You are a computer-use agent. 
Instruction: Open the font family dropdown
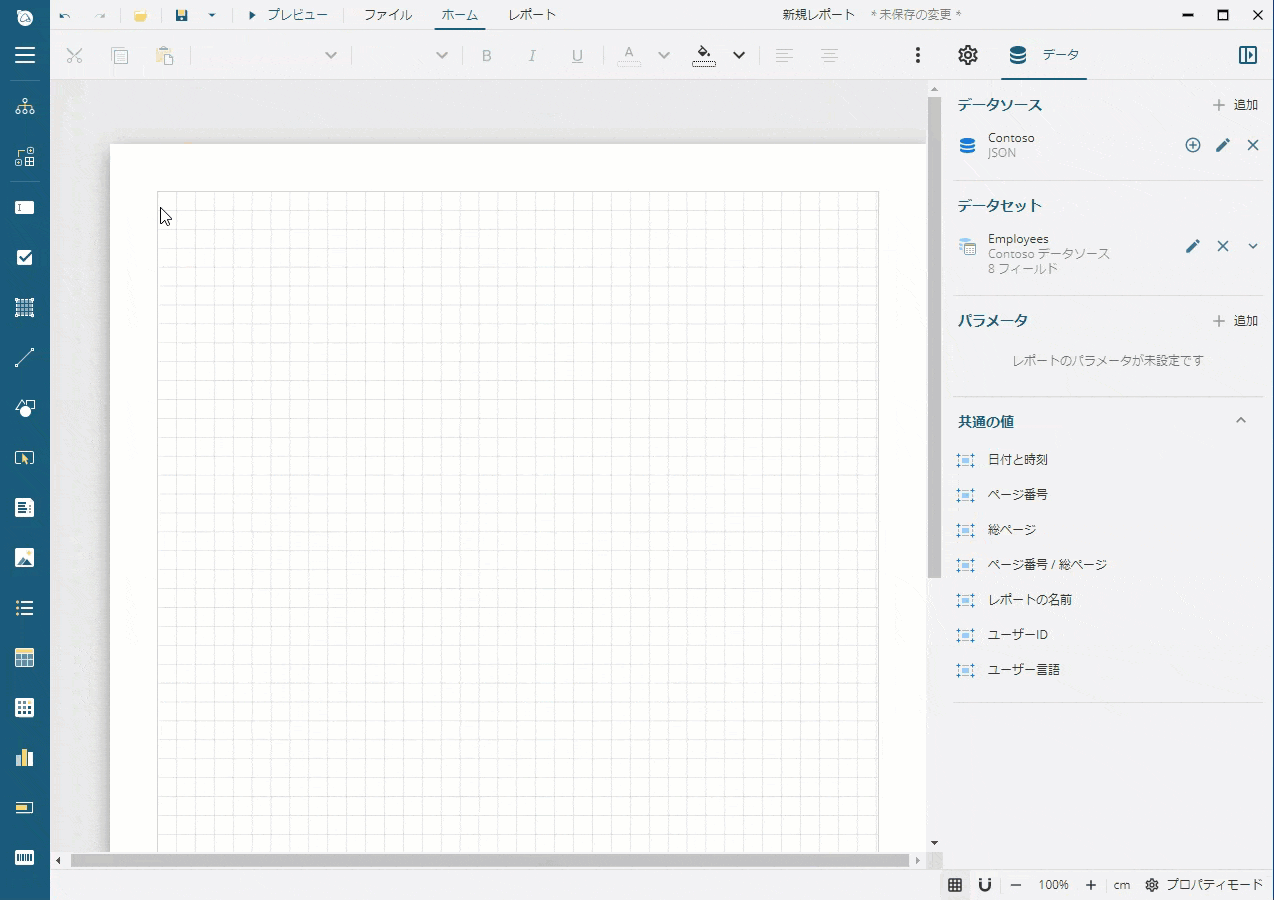coord(330,55)
